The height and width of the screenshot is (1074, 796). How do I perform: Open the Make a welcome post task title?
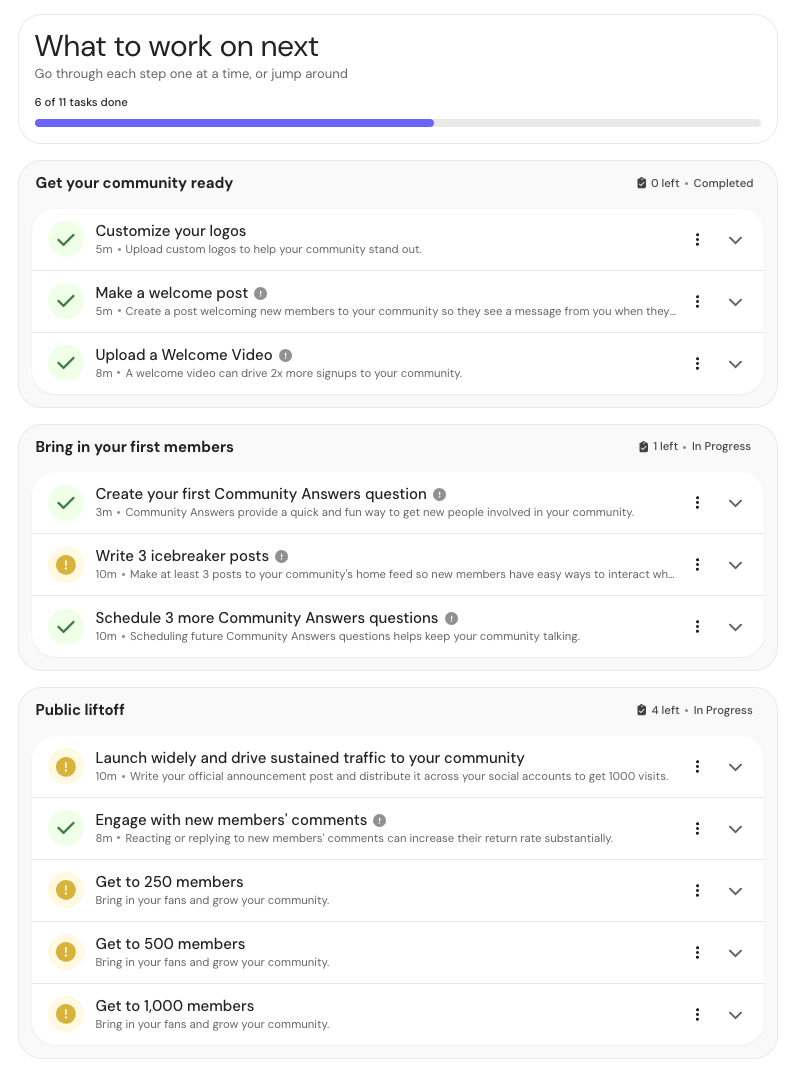pos(171,293)
